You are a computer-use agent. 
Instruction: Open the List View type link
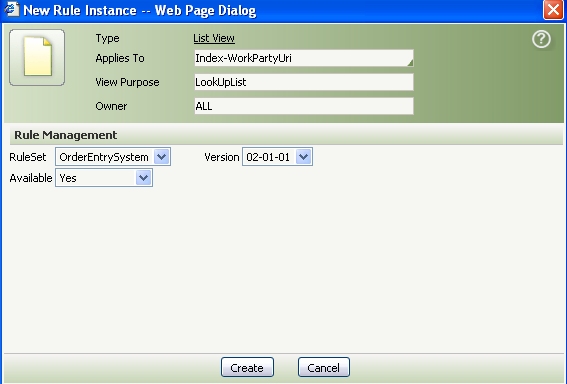click(214, 38)
